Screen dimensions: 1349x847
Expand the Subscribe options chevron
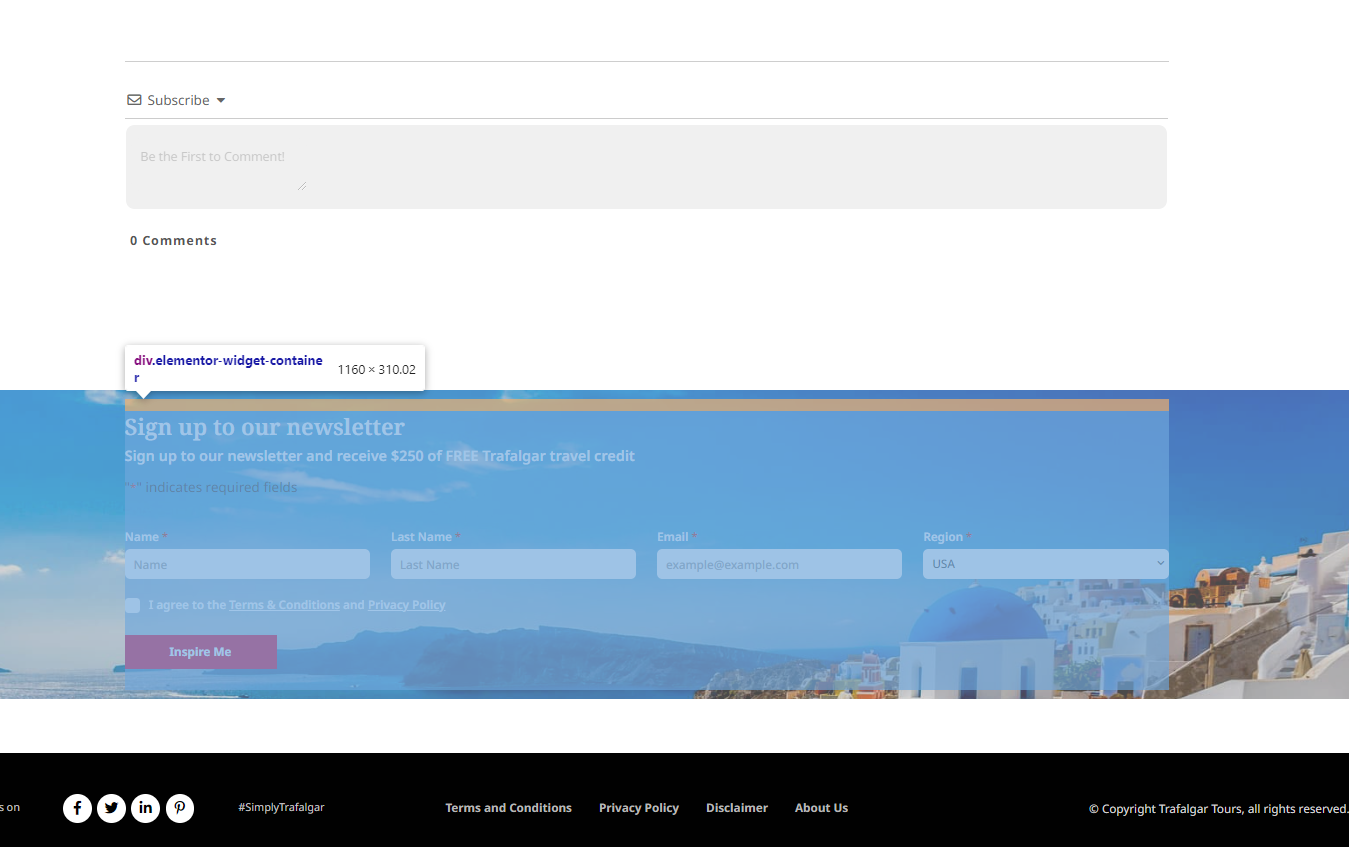(x=221, y=100)
